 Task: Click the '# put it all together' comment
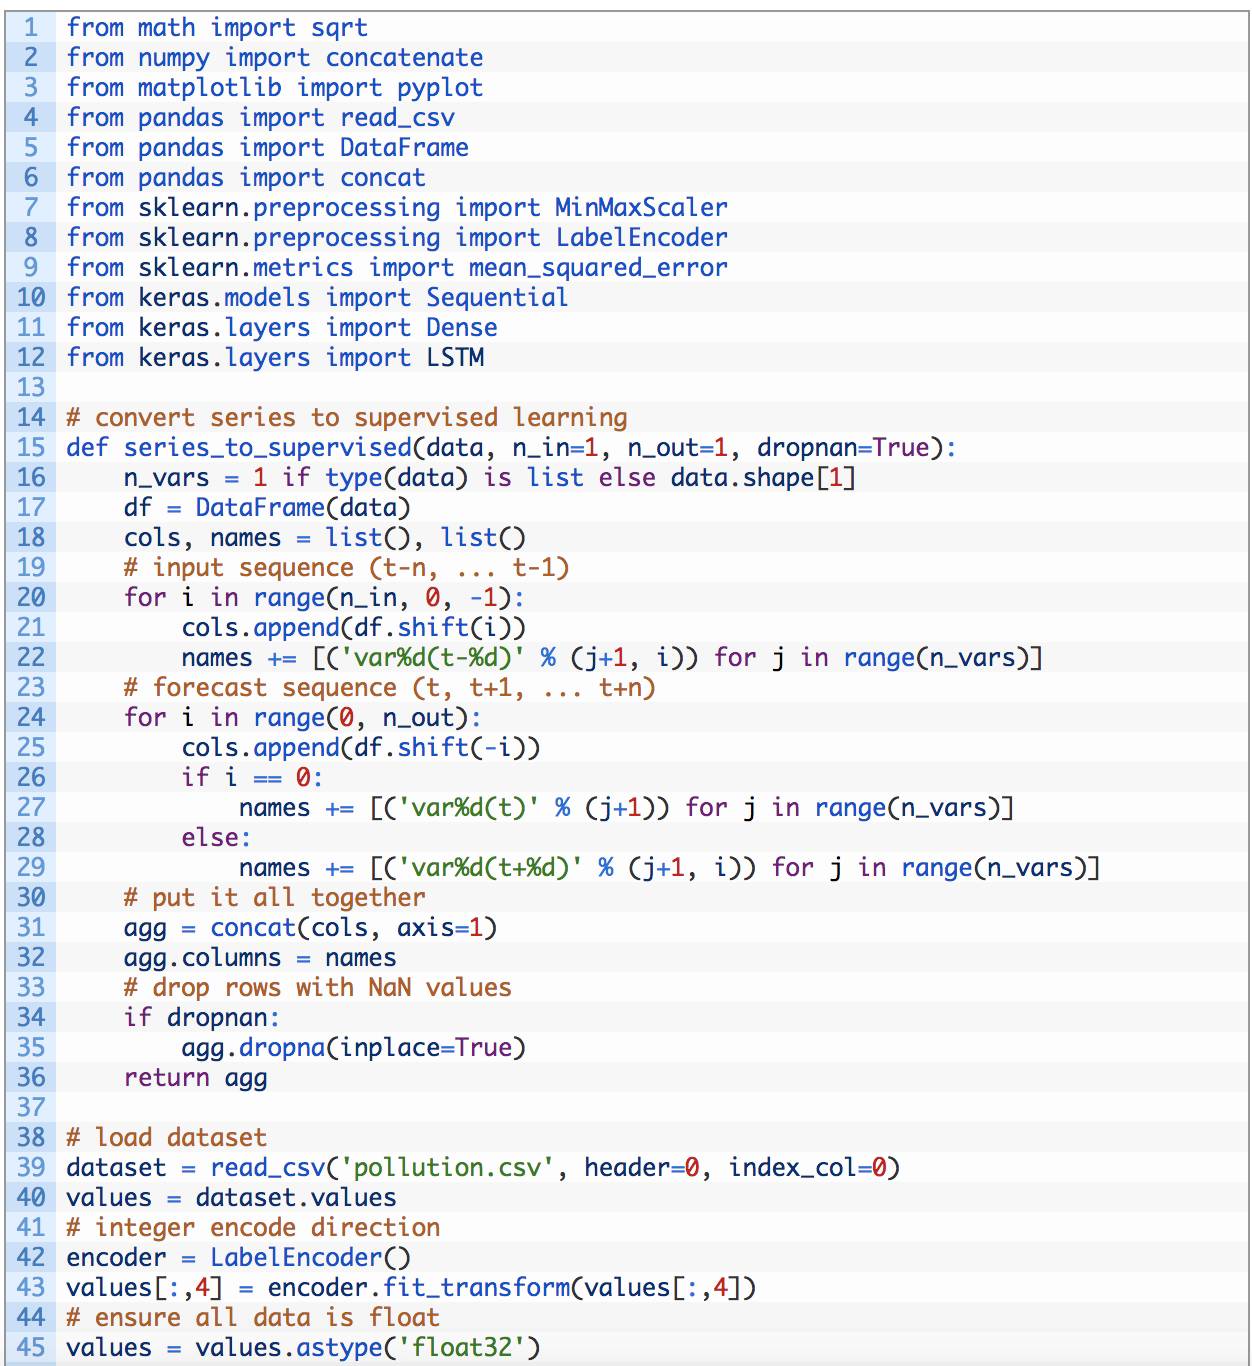click(274, 897)
